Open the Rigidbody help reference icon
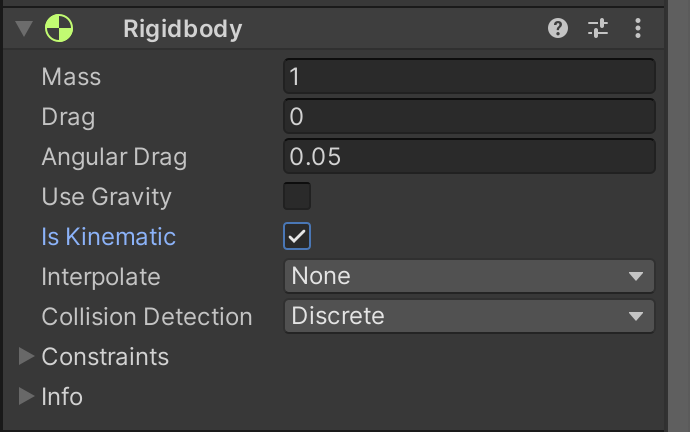This screenshot has width=690, height=432. [x=558, y=29]
